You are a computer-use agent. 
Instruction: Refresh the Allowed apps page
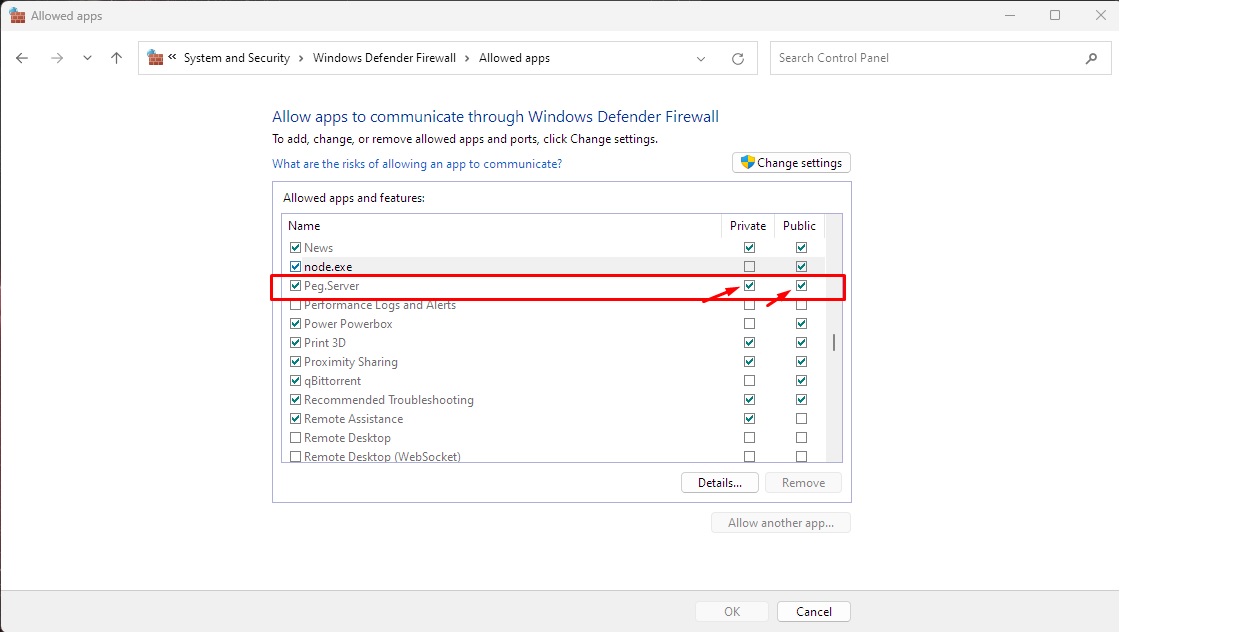(x=738, y=59)
